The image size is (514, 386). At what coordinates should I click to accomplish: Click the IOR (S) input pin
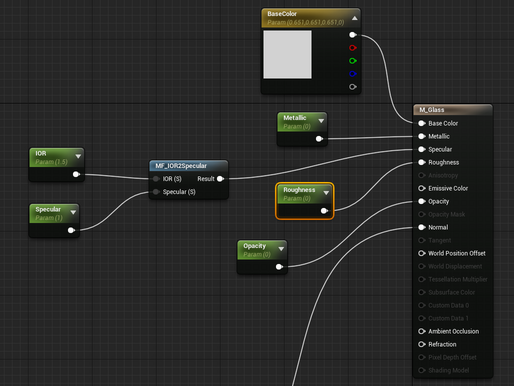pos(156,179)
